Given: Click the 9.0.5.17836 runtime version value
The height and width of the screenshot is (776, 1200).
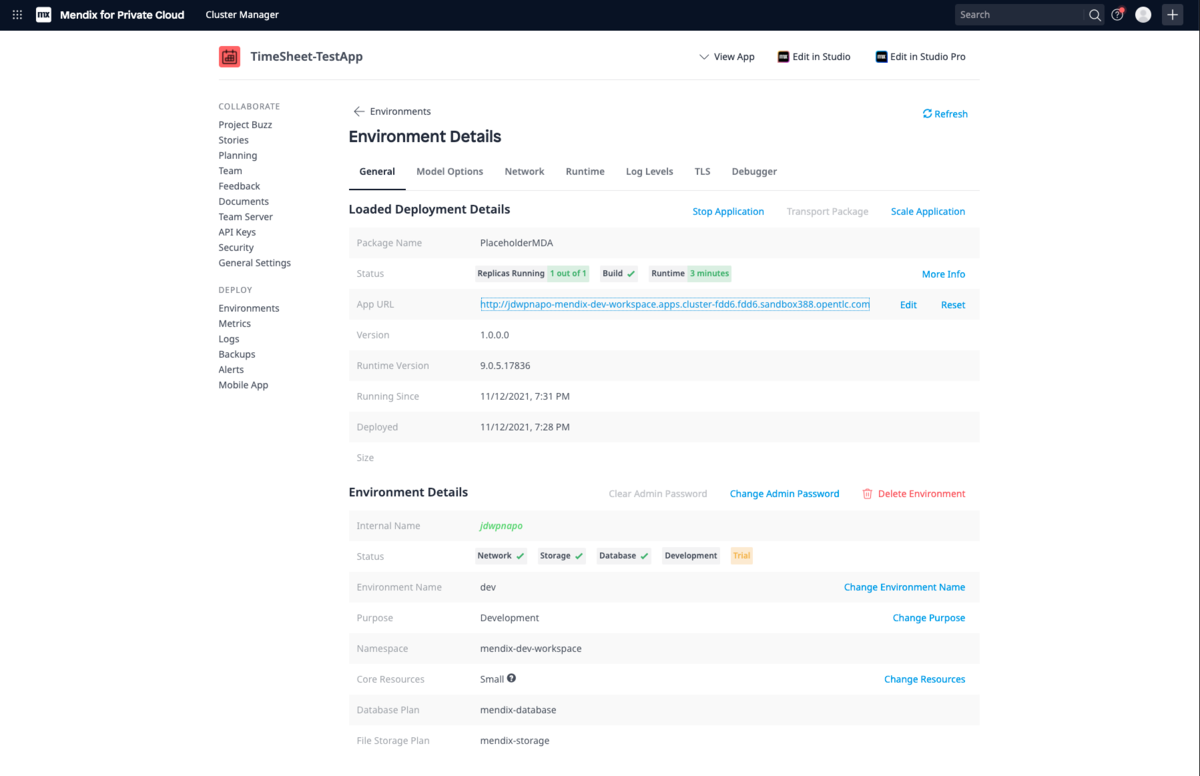Looking at the screenshot, I should (x=505, y=366).
